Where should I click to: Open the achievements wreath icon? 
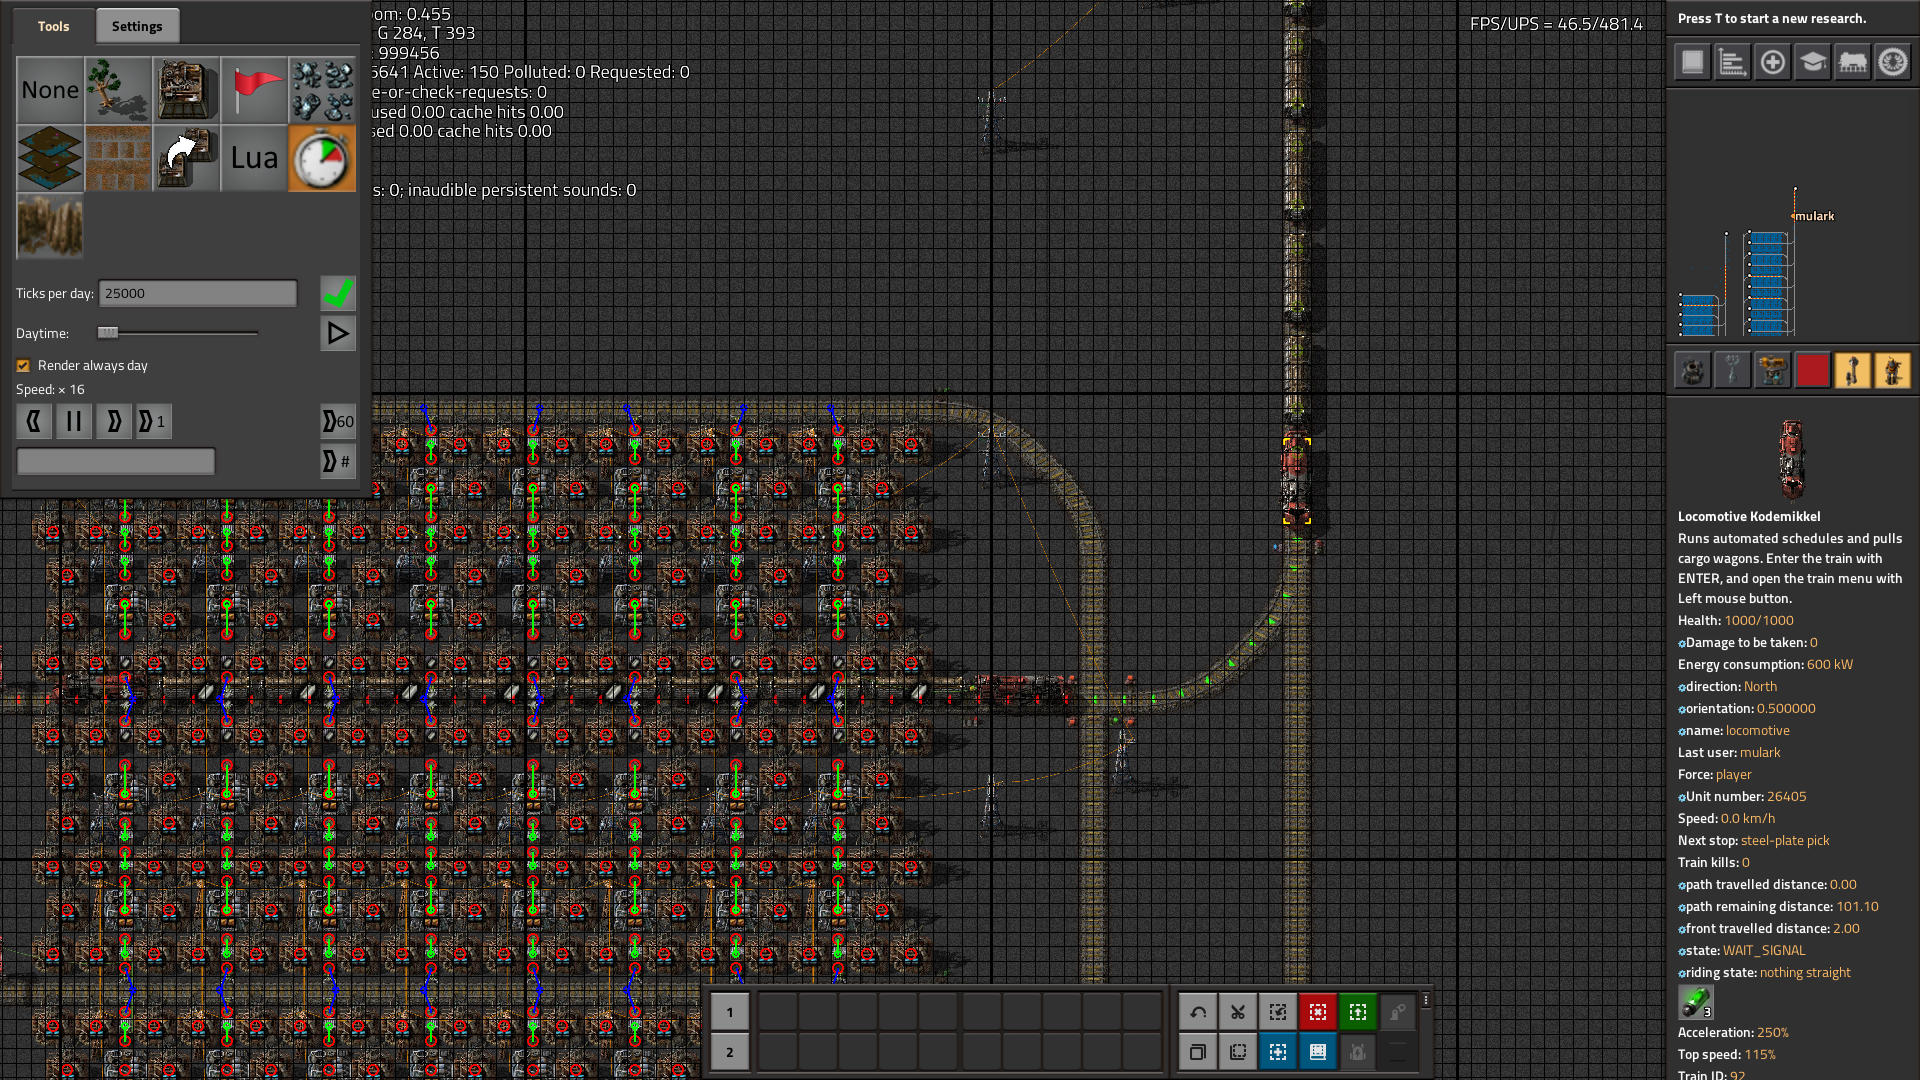tap(1893, 62)
